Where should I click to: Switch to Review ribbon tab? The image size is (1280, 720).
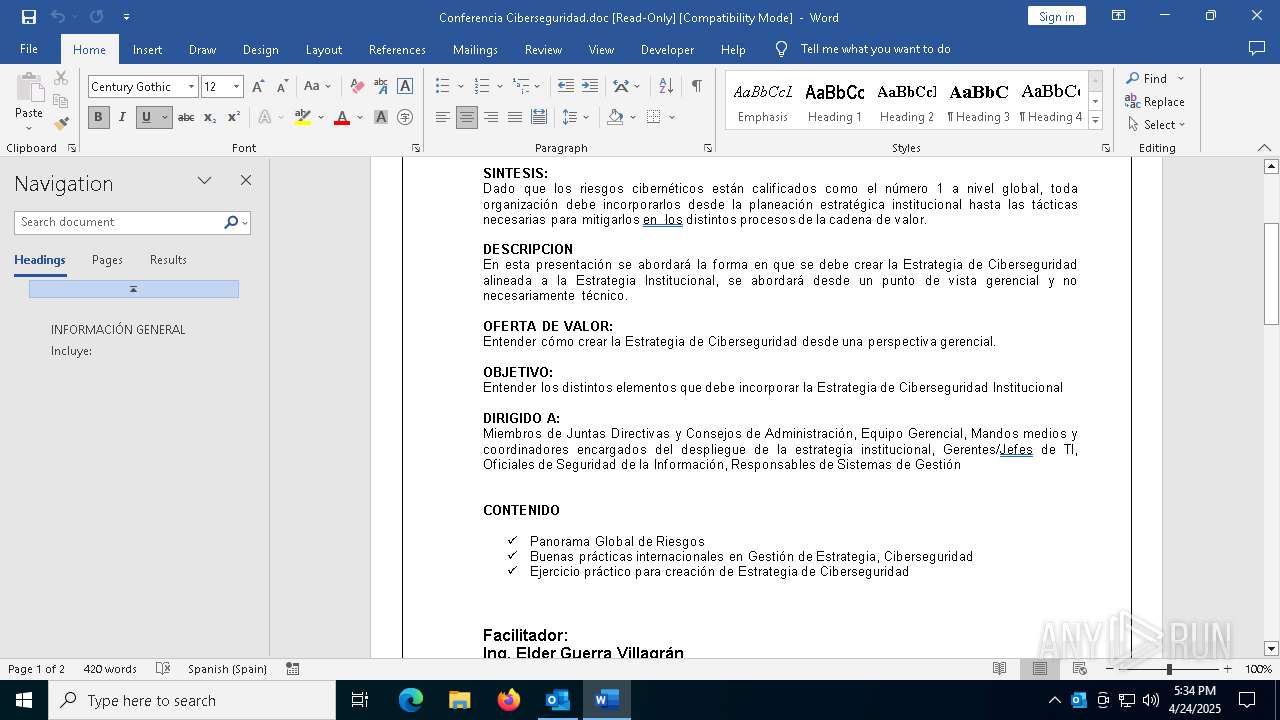click(x=543, y=49)
